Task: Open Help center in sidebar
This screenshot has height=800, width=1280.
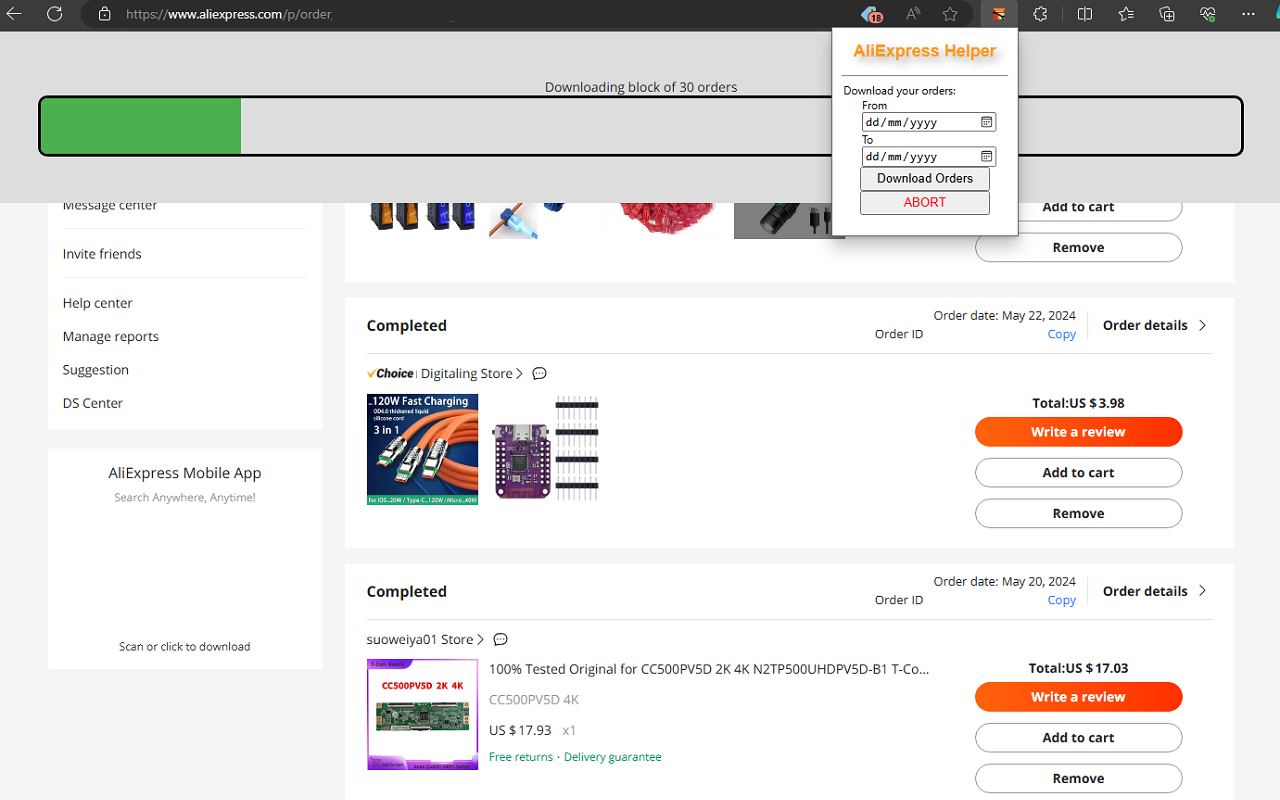Action: pos(97,303)
